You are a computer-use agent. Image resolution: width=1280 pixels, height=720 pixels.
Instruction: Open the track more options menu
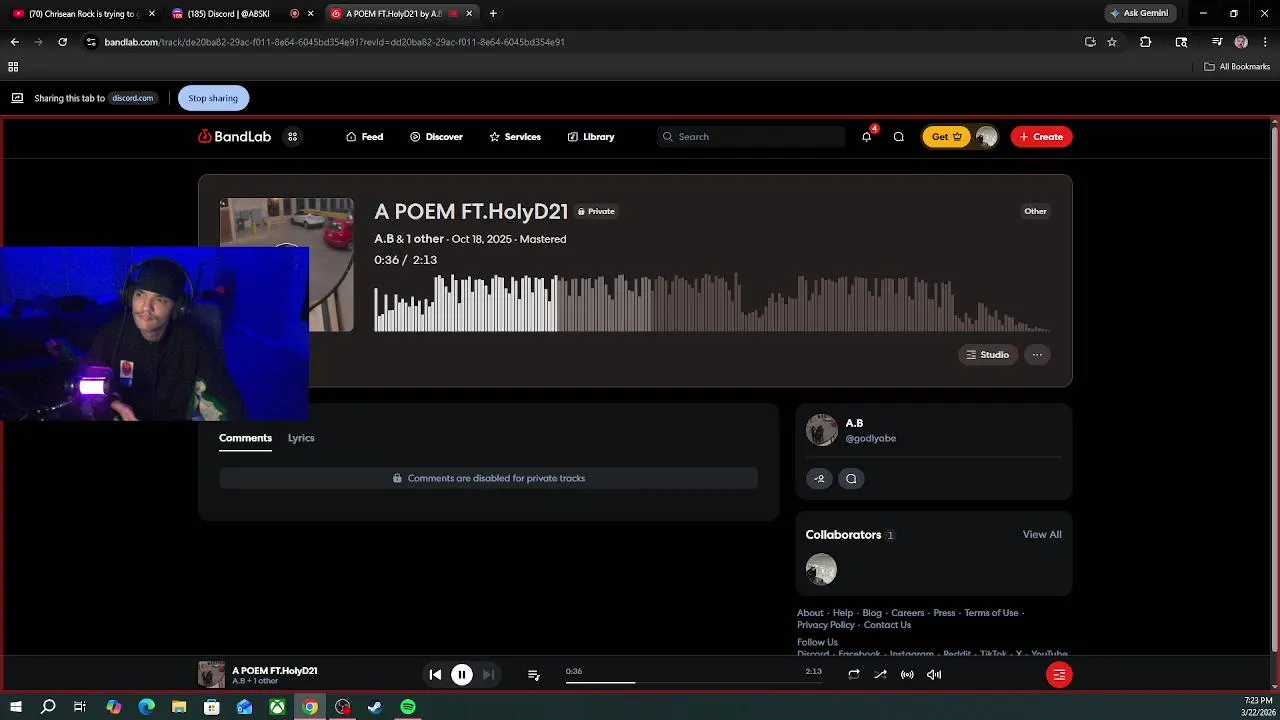click(1037, 355)
